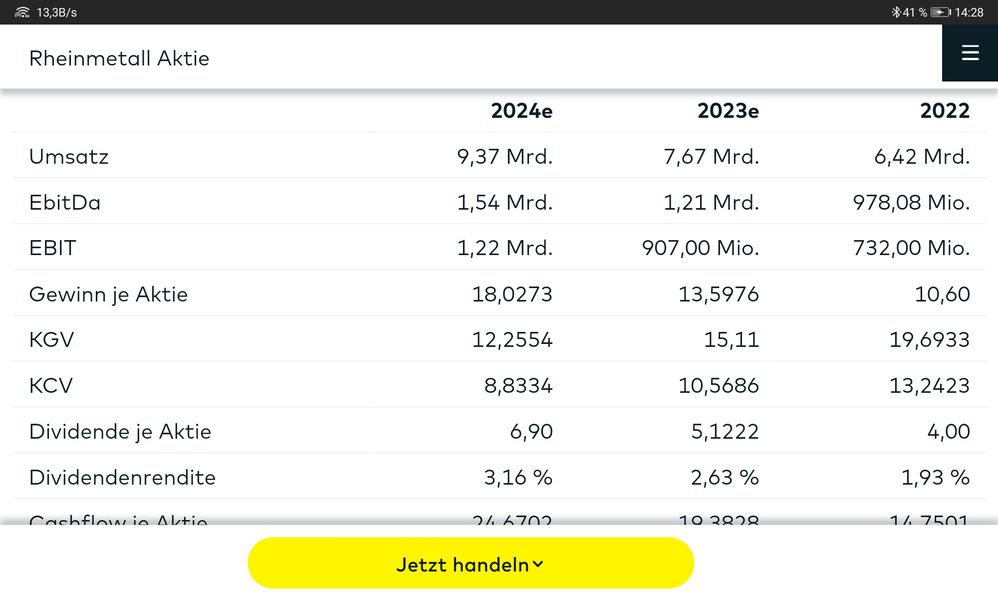Tap the Wi-Fi status icon

pos(22,12)
